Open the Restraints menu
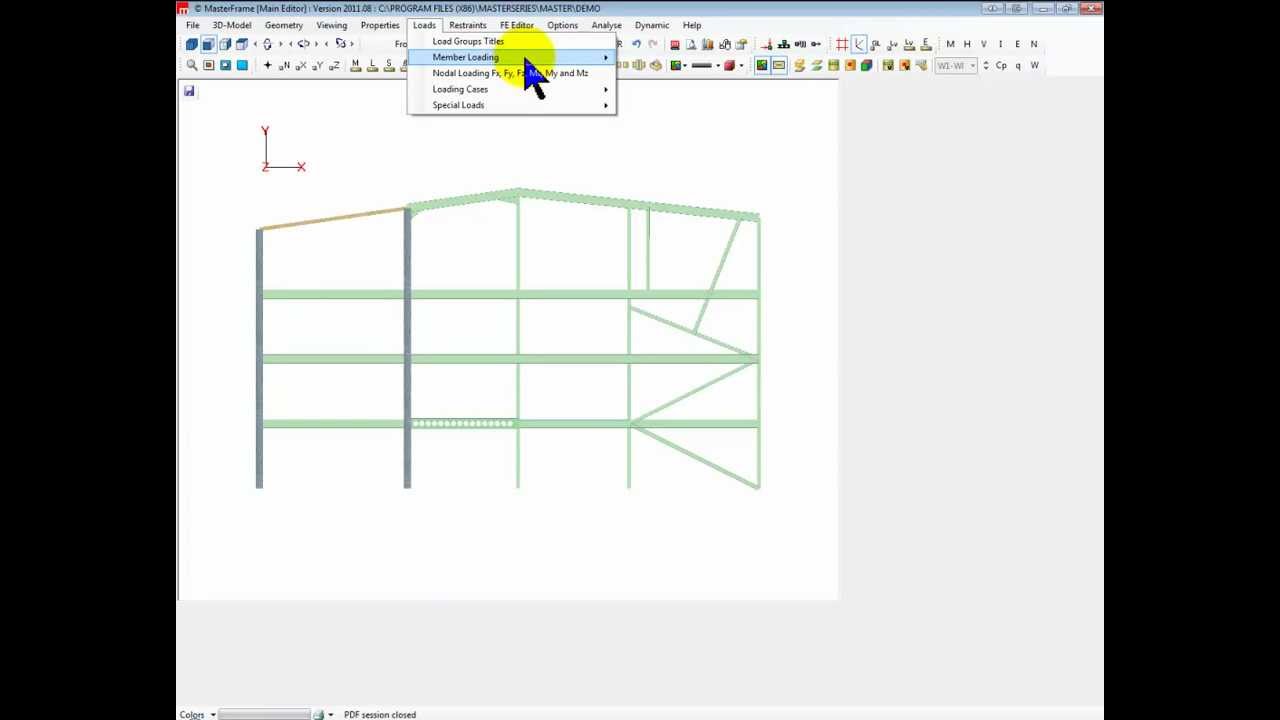Image resolution: width=1280 pixels, height=720 pixels. click(467, 25)
